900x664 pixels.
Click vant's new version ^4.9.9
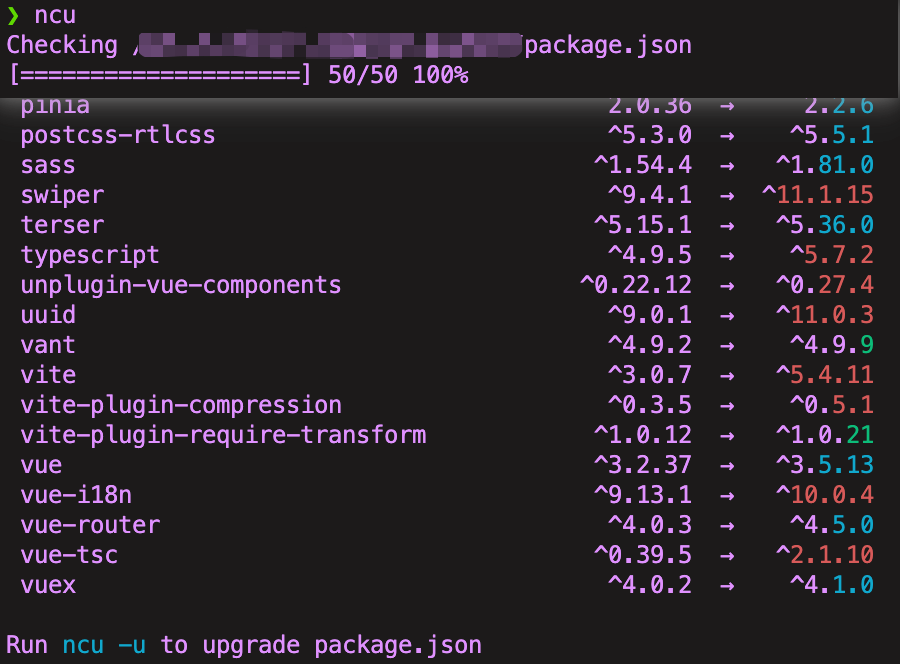tap(831, 345)
